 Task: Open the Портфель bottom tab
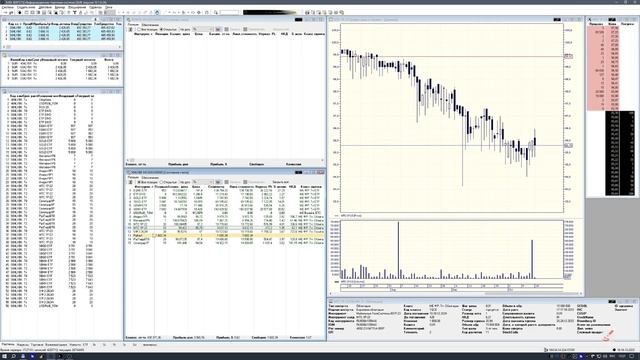[8, 344]
